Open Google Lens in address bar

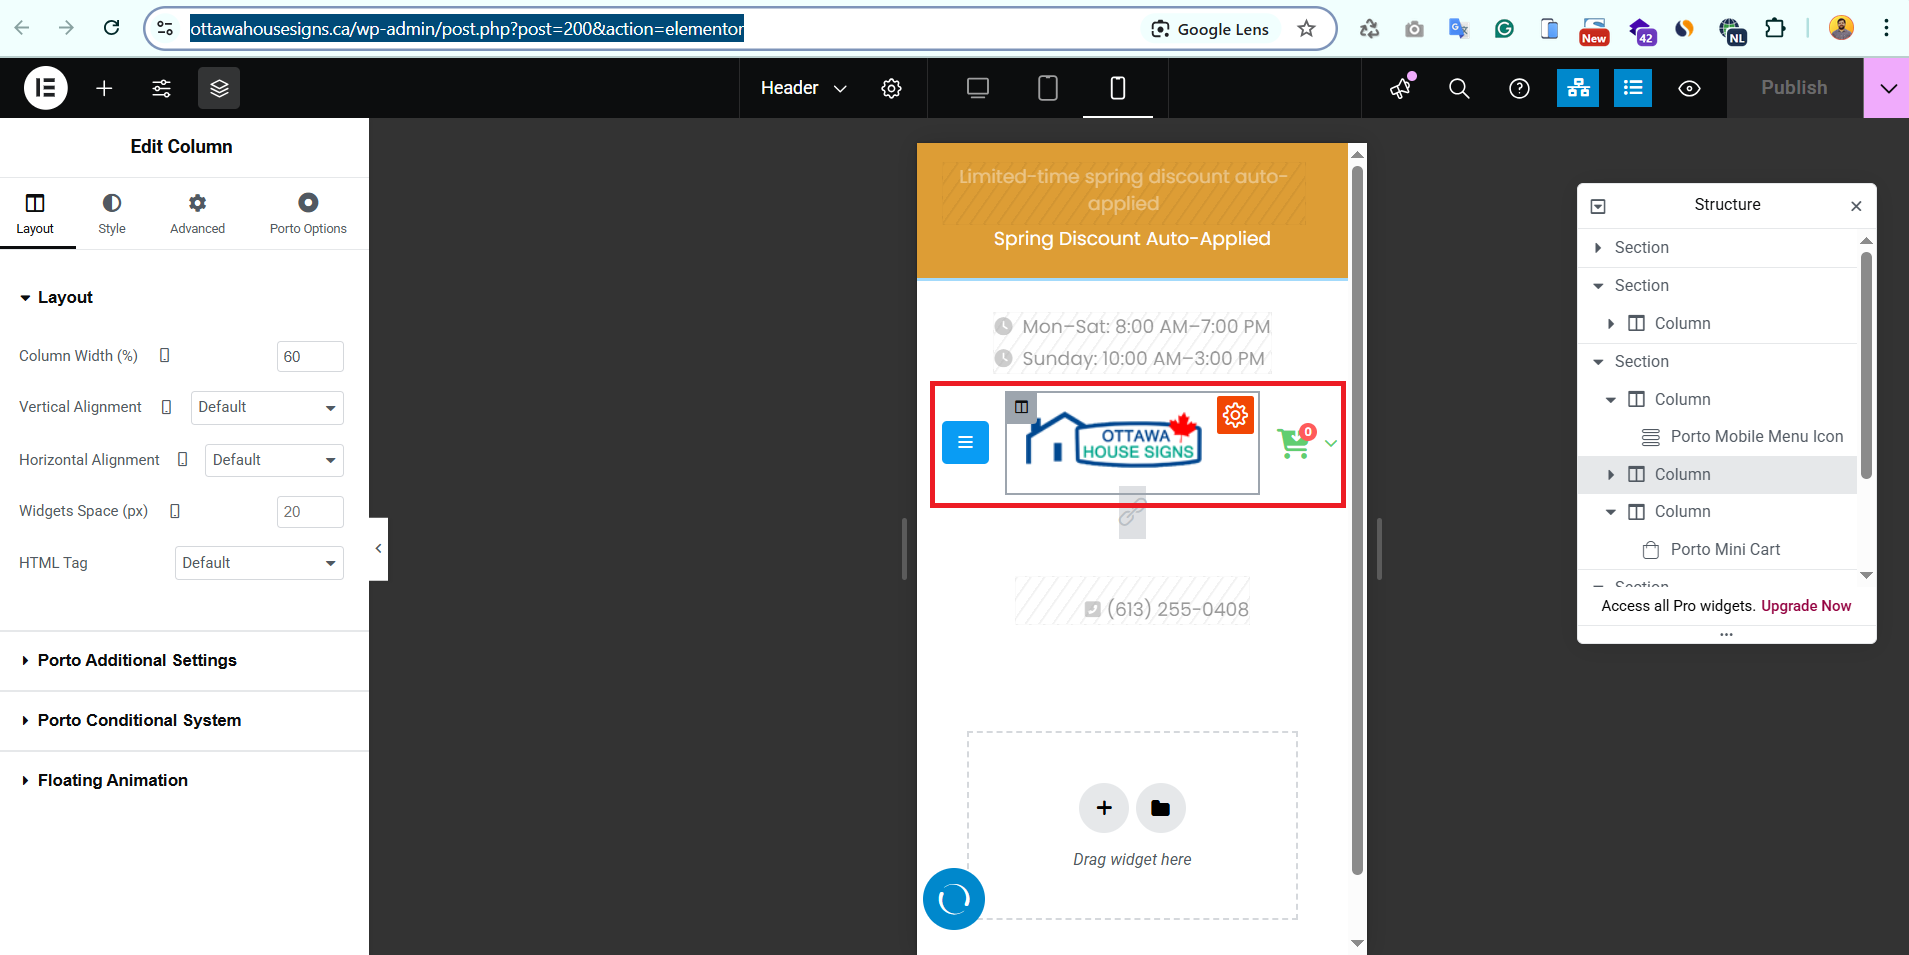[1210, 29]
